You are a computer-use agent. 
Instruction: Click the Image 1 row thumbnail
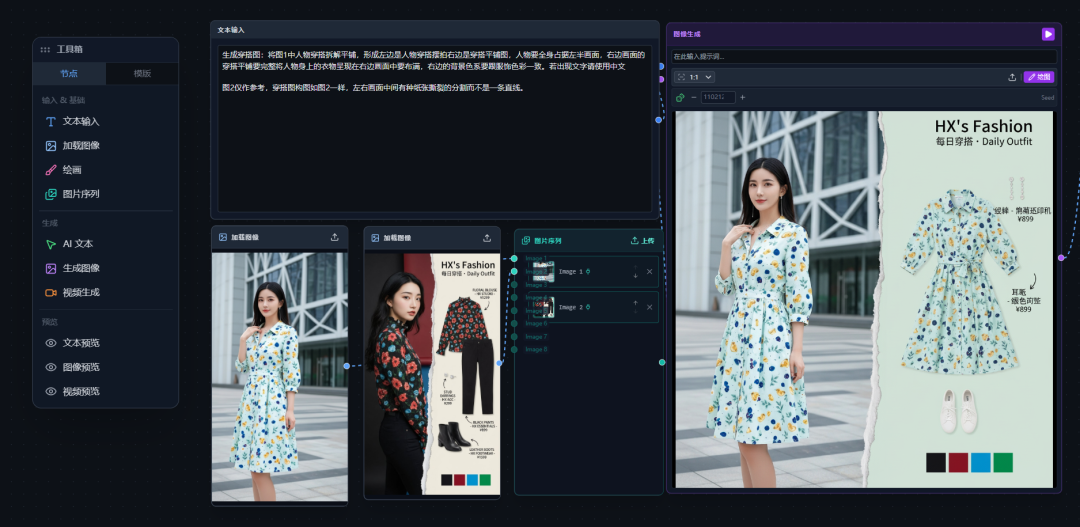[x=544, y=271]
